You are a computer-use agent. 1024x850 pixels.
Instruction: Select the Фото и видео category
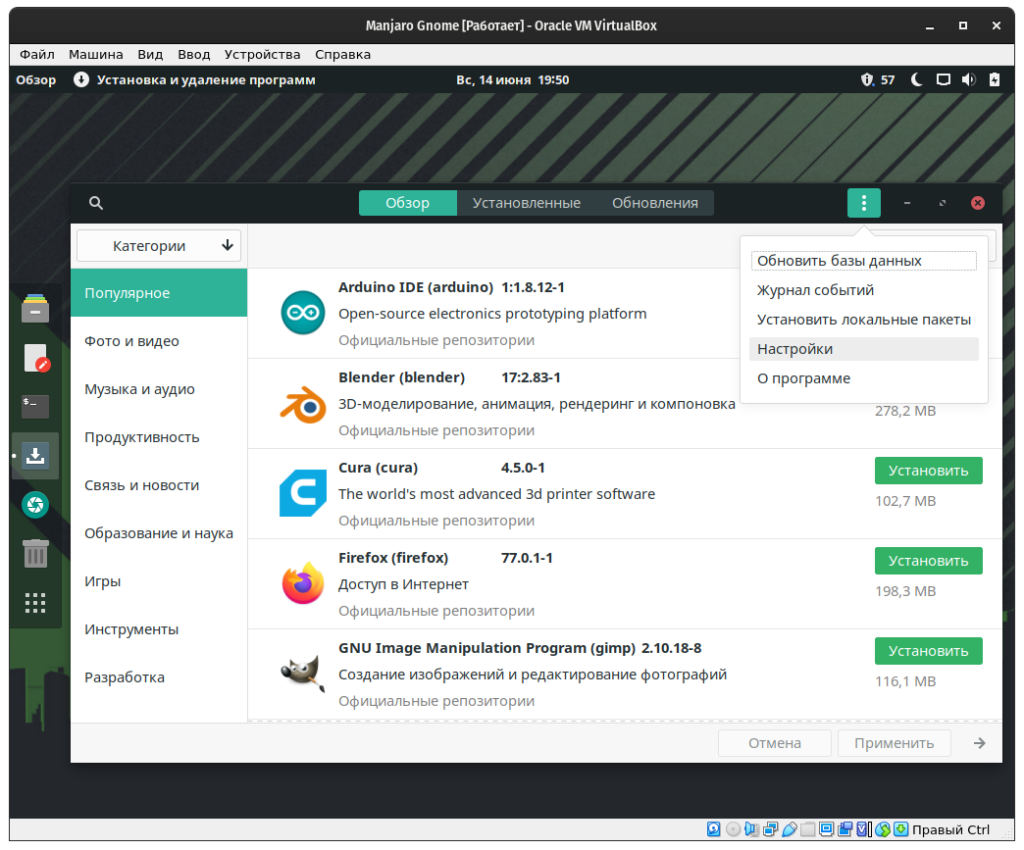click(159, 341)
